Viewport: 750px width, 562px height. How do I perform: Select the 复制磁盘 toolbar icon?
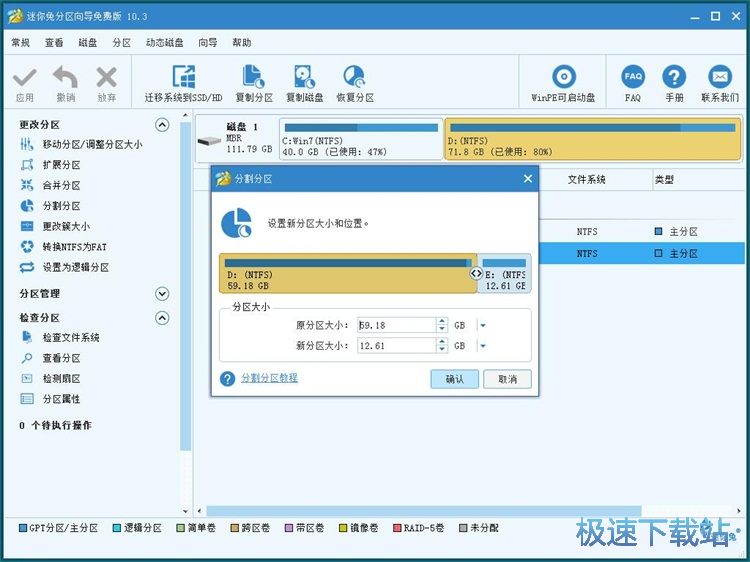tap(304, 77)
